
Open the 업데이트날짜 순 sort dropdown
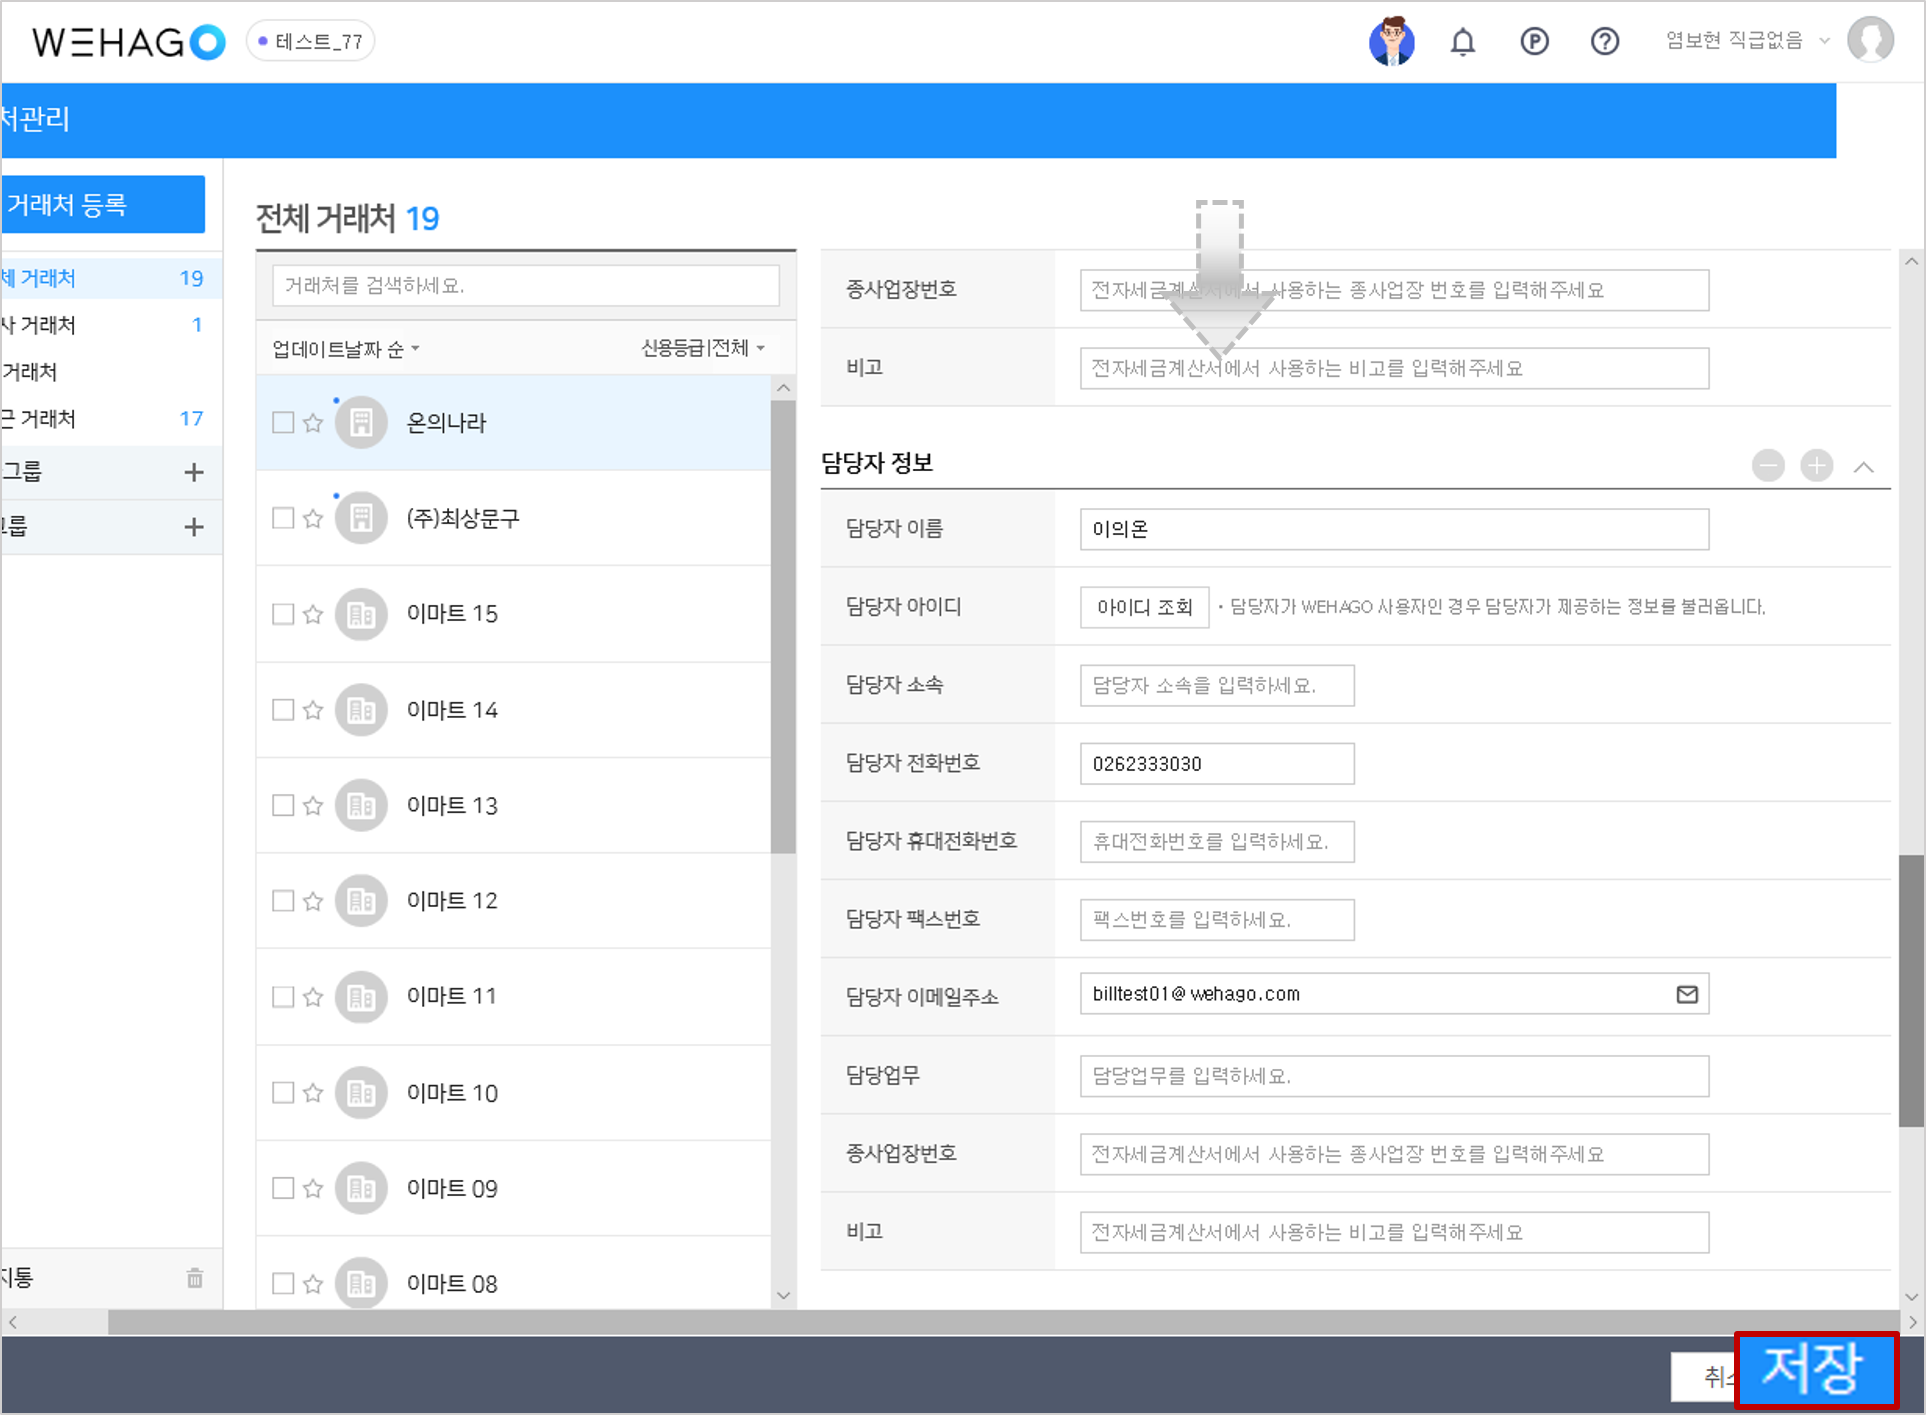tap(346, 349)
